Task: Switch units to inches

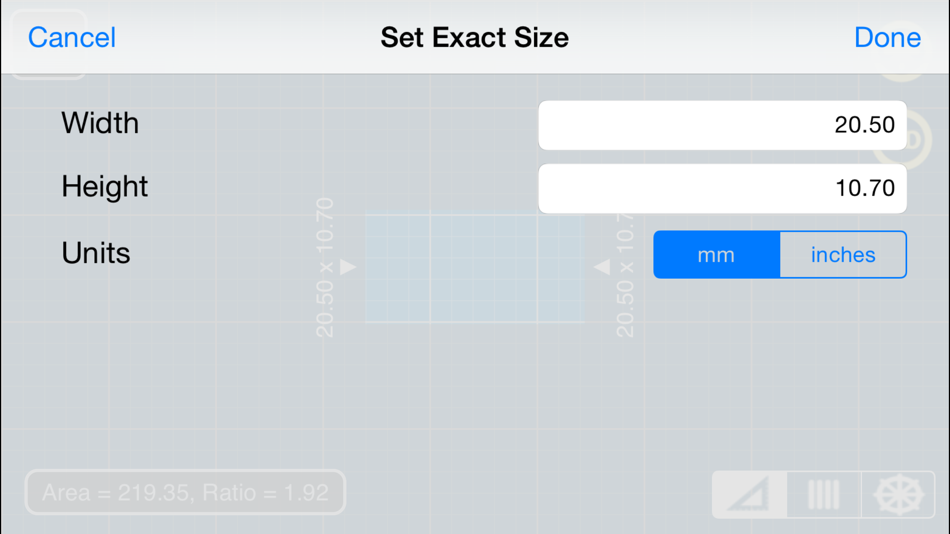Action: click(x=843, y=255)
